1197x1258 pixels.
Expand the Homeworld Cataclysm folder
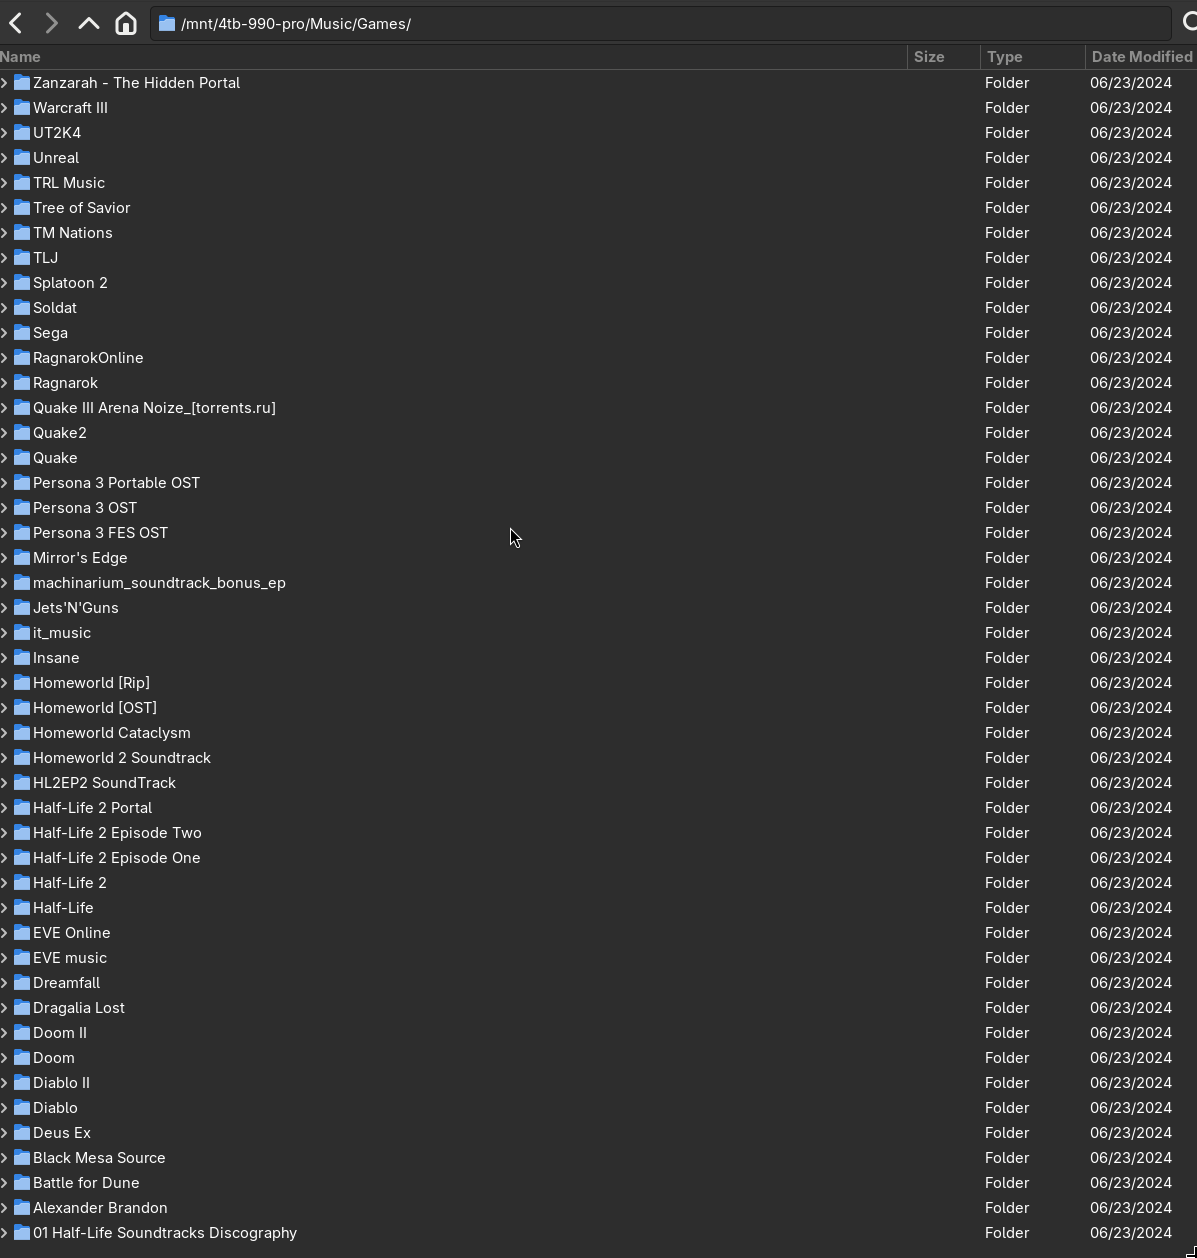(x=5, y=733)
